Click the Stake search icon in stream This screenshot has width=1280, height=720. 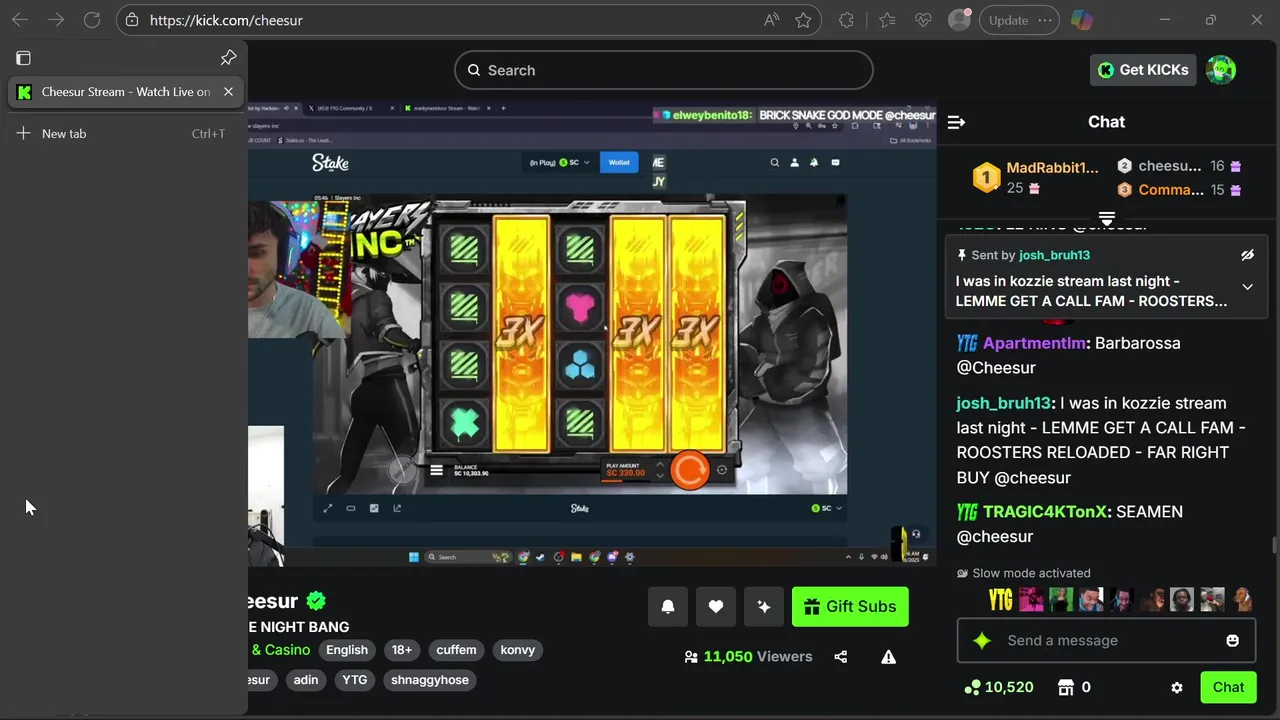click(774, 162)
